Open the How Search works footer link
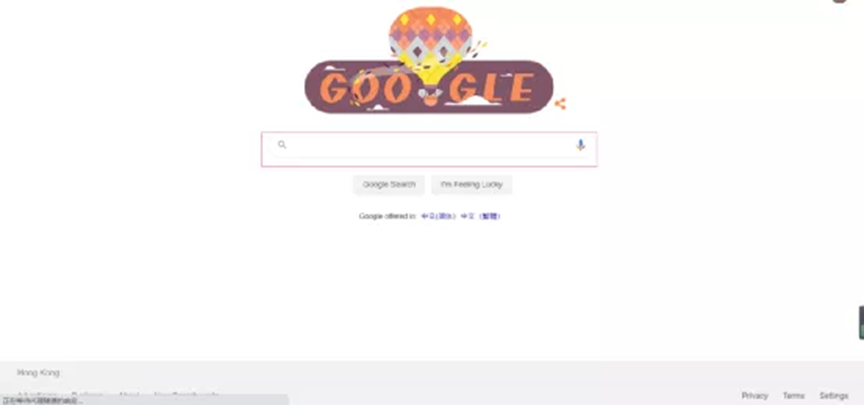 186,395
